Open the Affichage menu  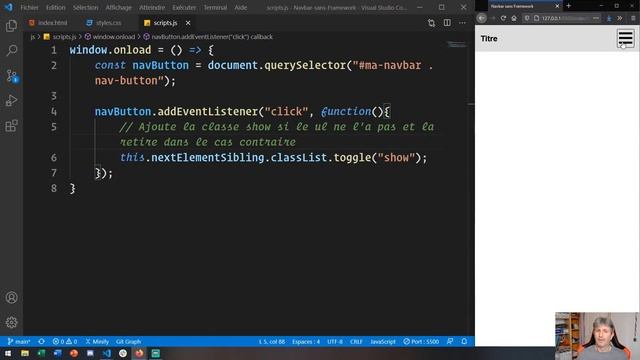(118, 7)
